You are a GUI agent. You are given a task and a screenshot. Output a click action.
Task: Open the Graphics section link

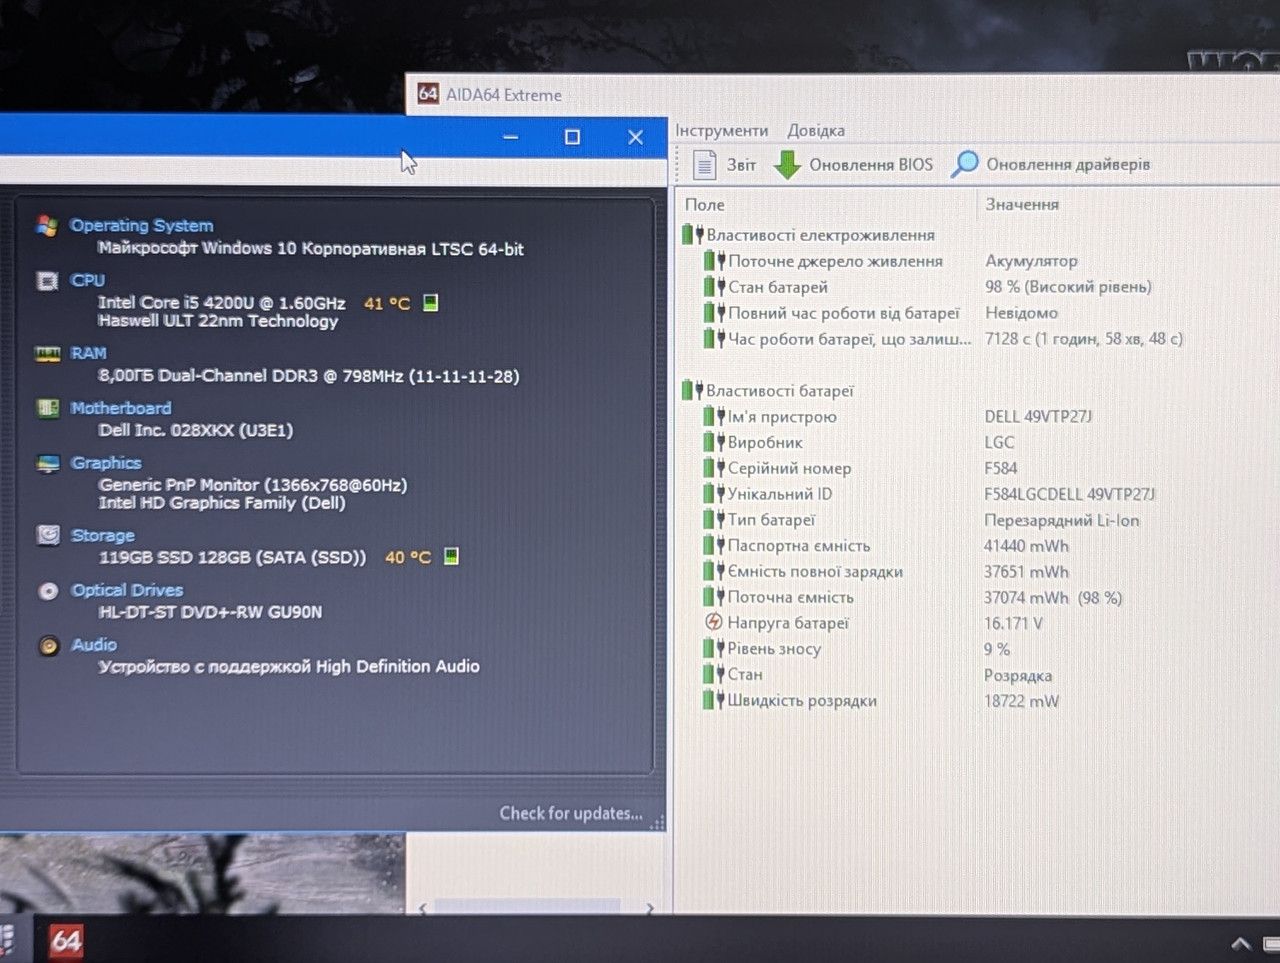pos(106,463)
